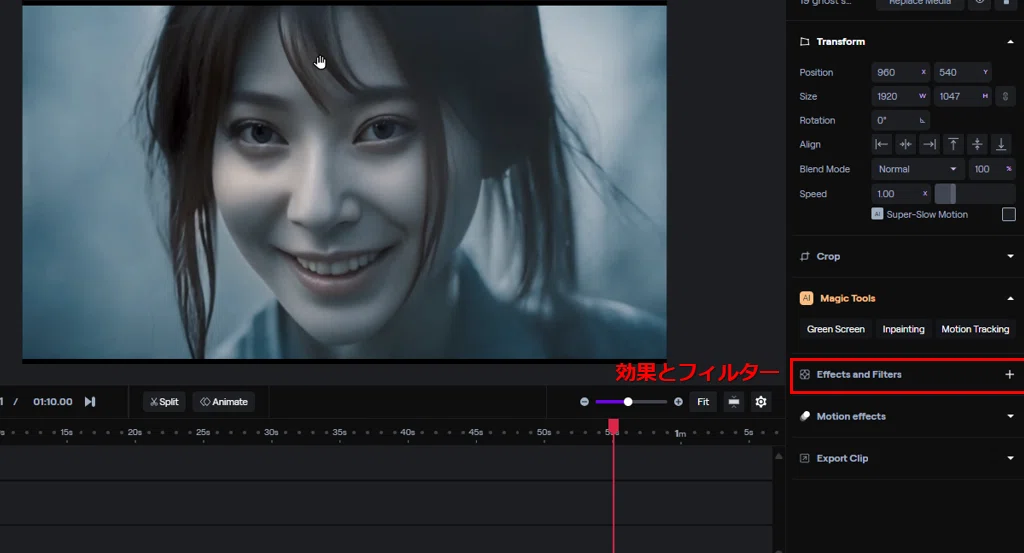The height and width of the screenshot is (553, 1024).
Task: Click the Crop section icon
Action: tap(805, 257)
